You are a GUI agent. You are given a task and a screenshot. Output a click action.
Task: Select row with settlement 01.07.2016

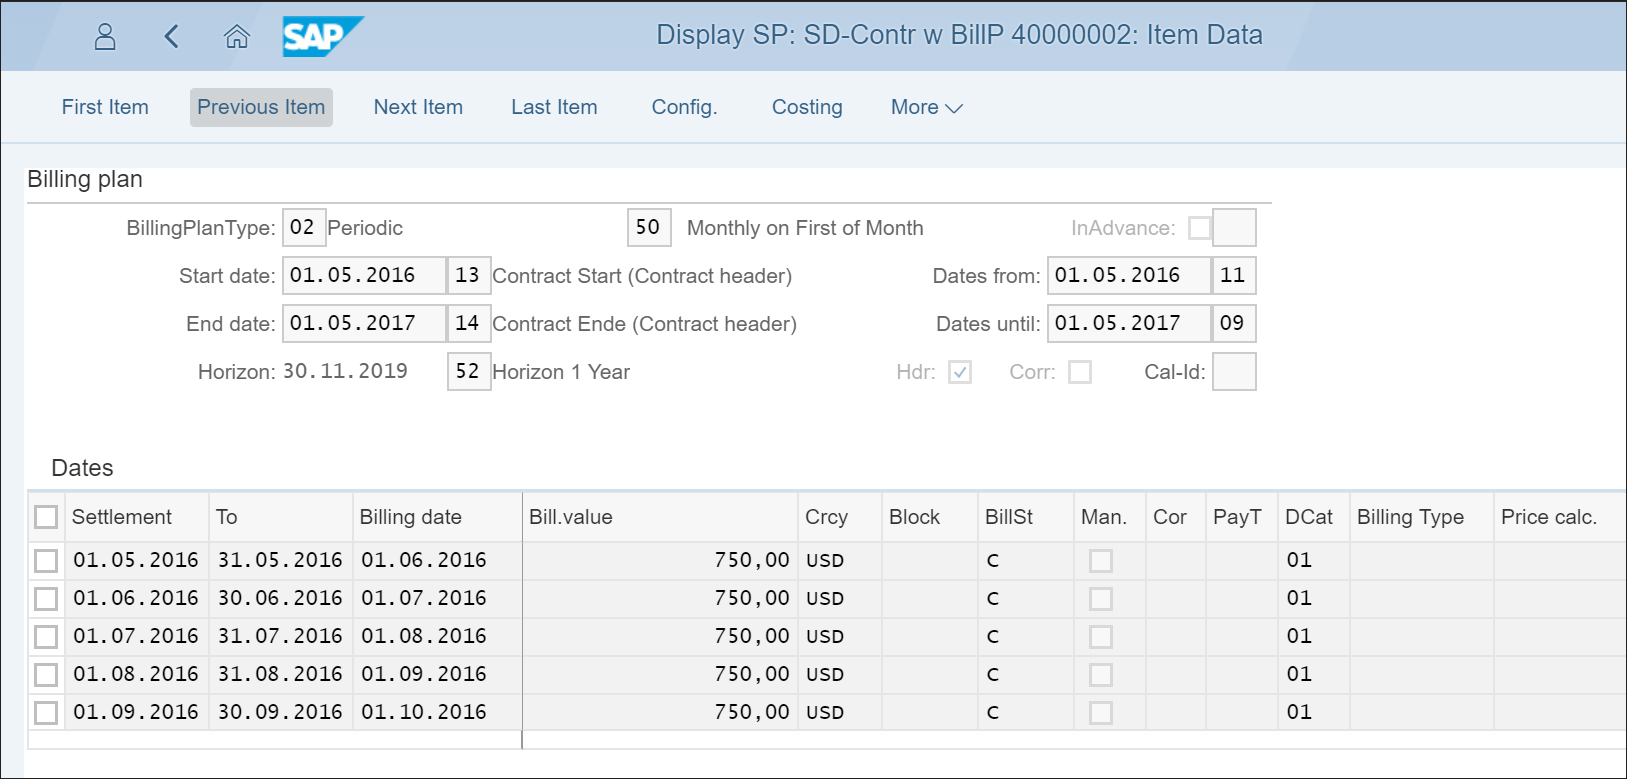(46, 637)
